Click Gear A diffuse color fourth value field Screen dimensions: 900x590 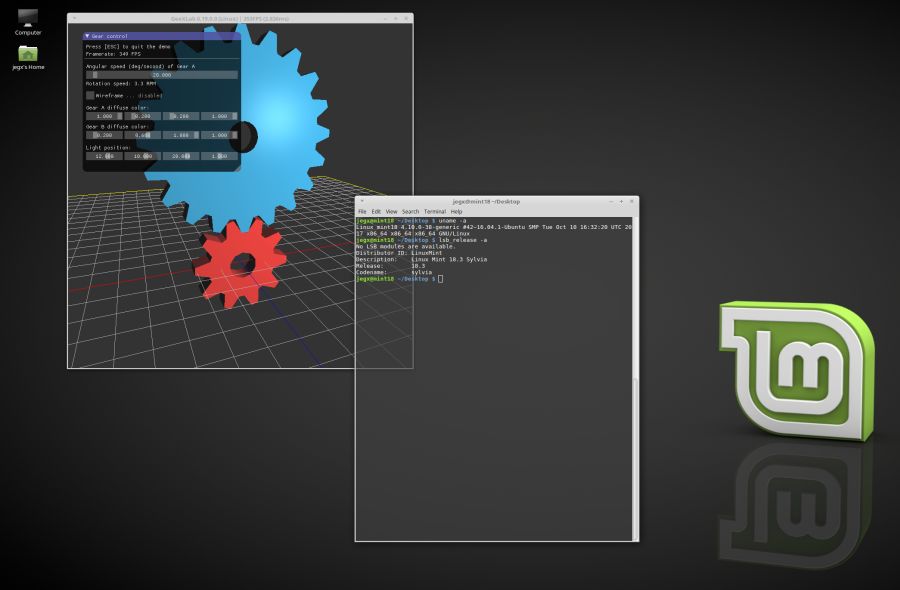pos(219,116)
